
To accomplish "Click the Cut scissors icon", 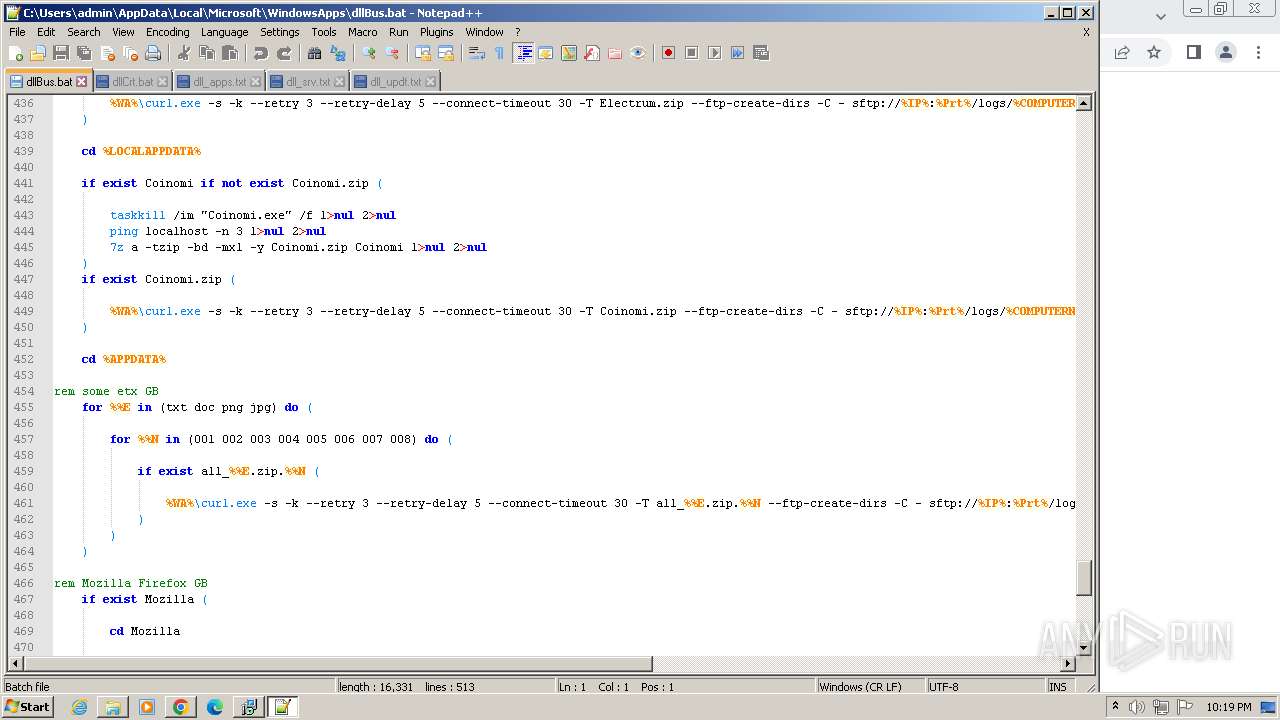I will [184, 53].
